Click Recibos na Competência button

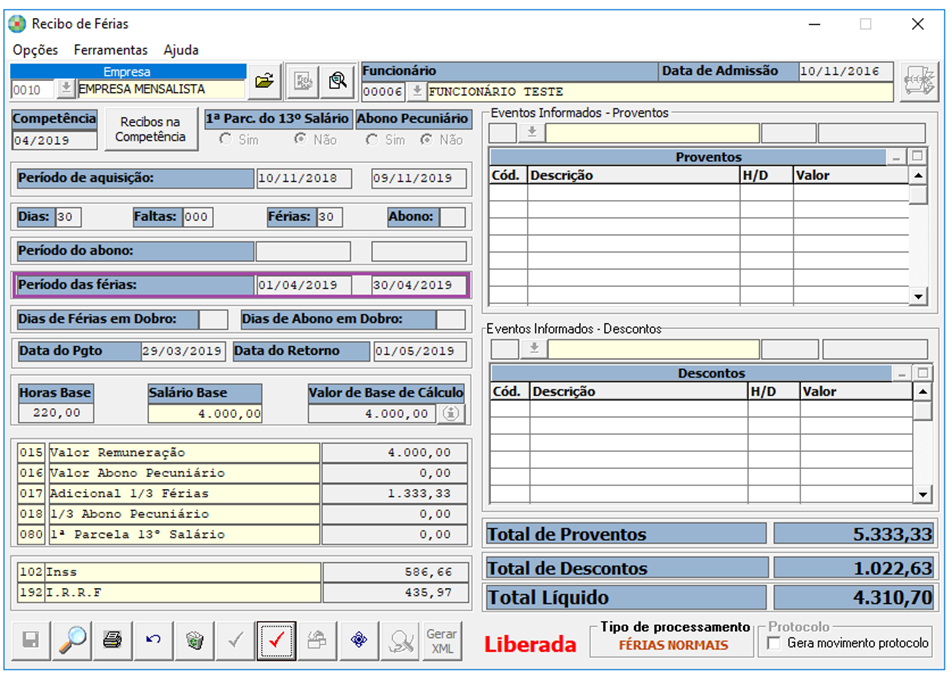[151, 129]
